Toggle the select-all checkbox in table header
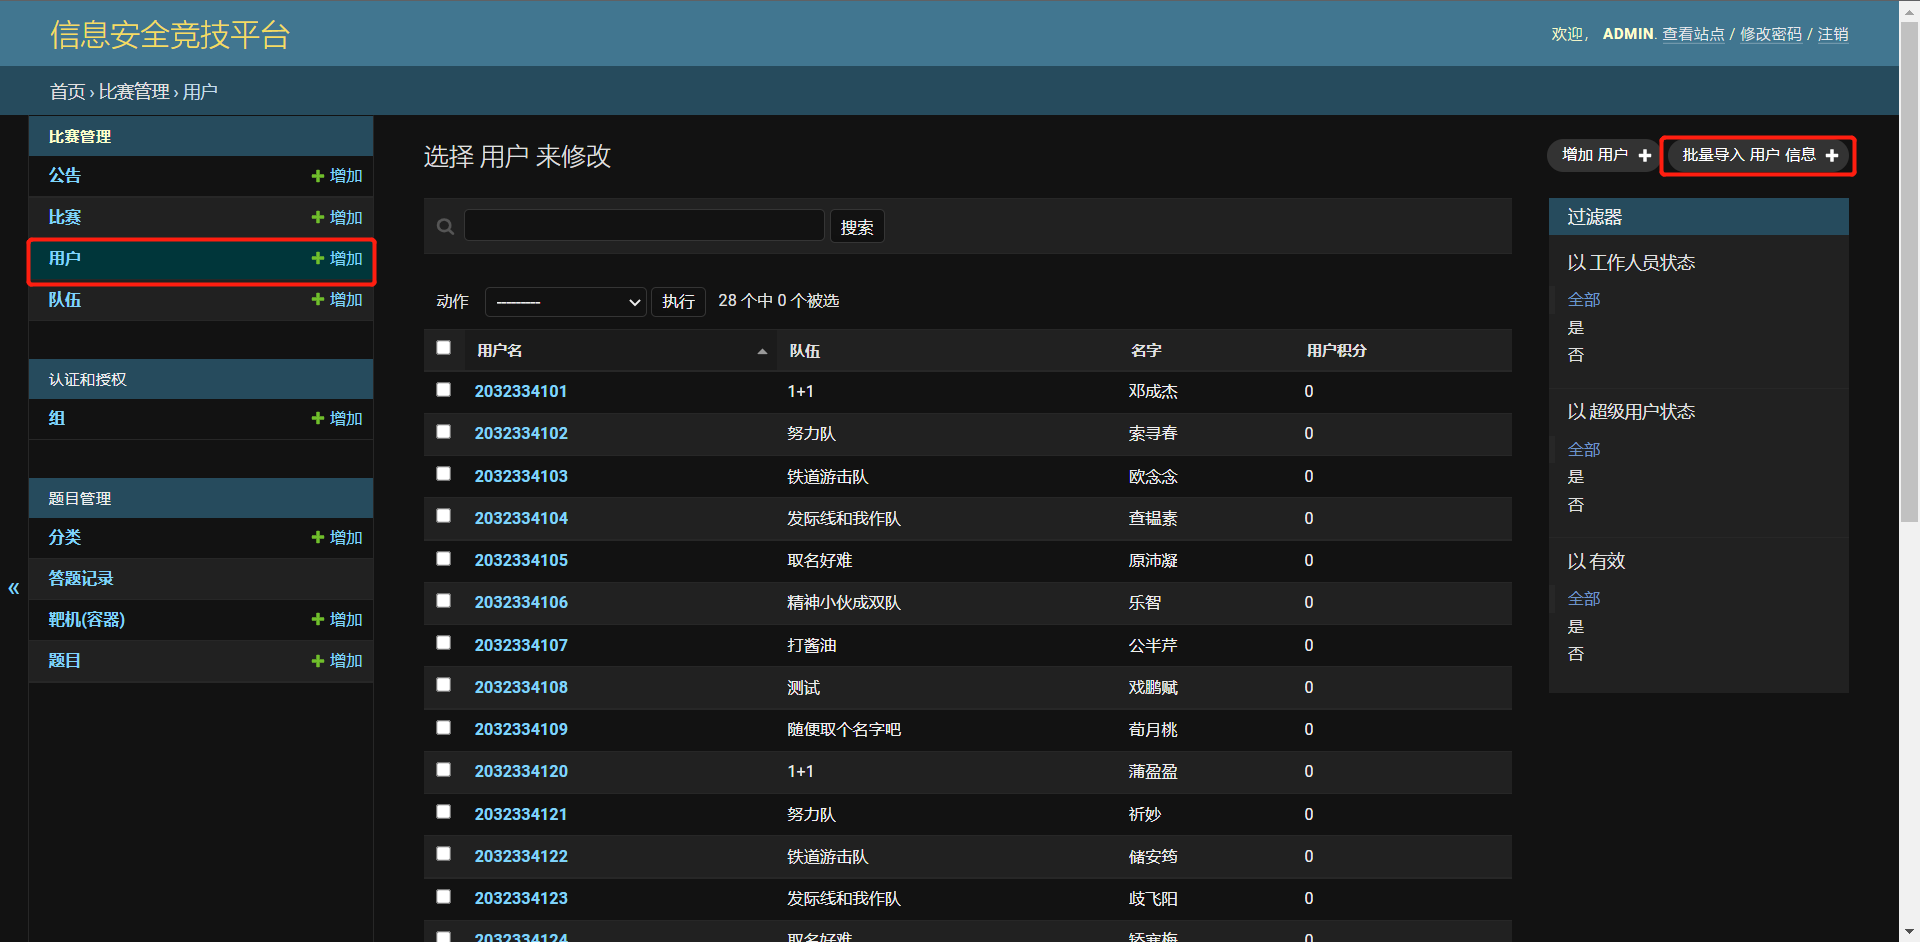1920x942 pixels. [x=444, y=348]
